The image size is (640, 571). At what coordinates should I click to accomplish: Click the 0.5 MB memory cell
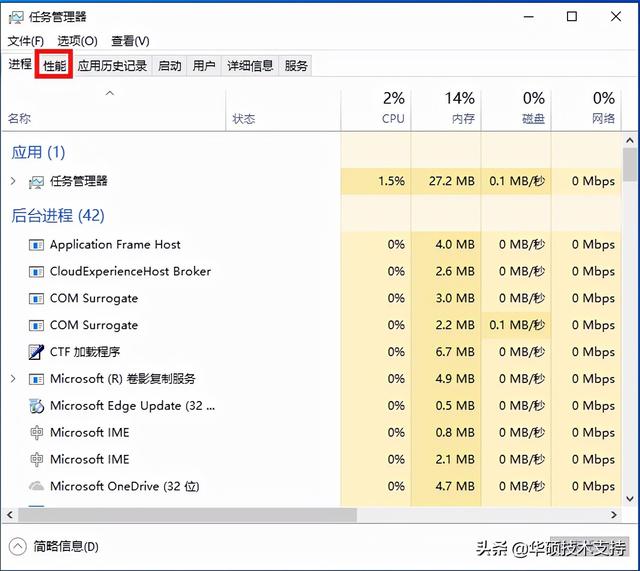(446, 406)
